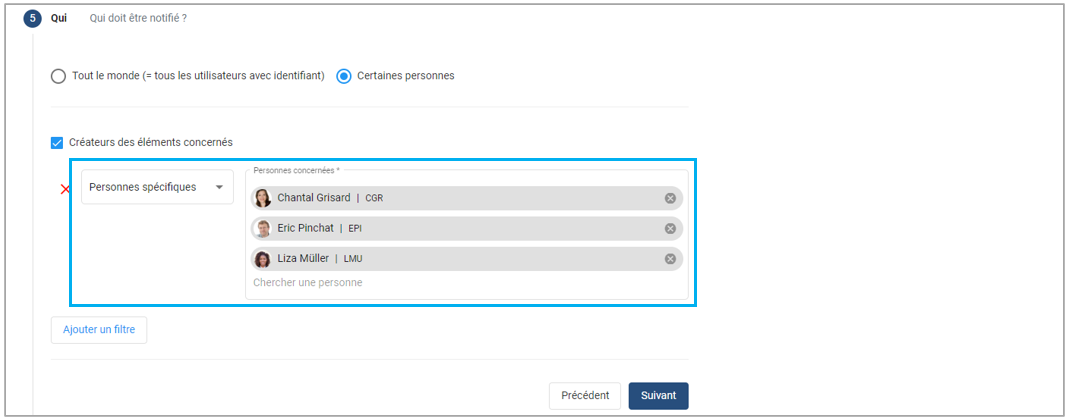Continue with the "Suivant" button
This screenshot has height=417, width=1069.
[x=658, y=396]
